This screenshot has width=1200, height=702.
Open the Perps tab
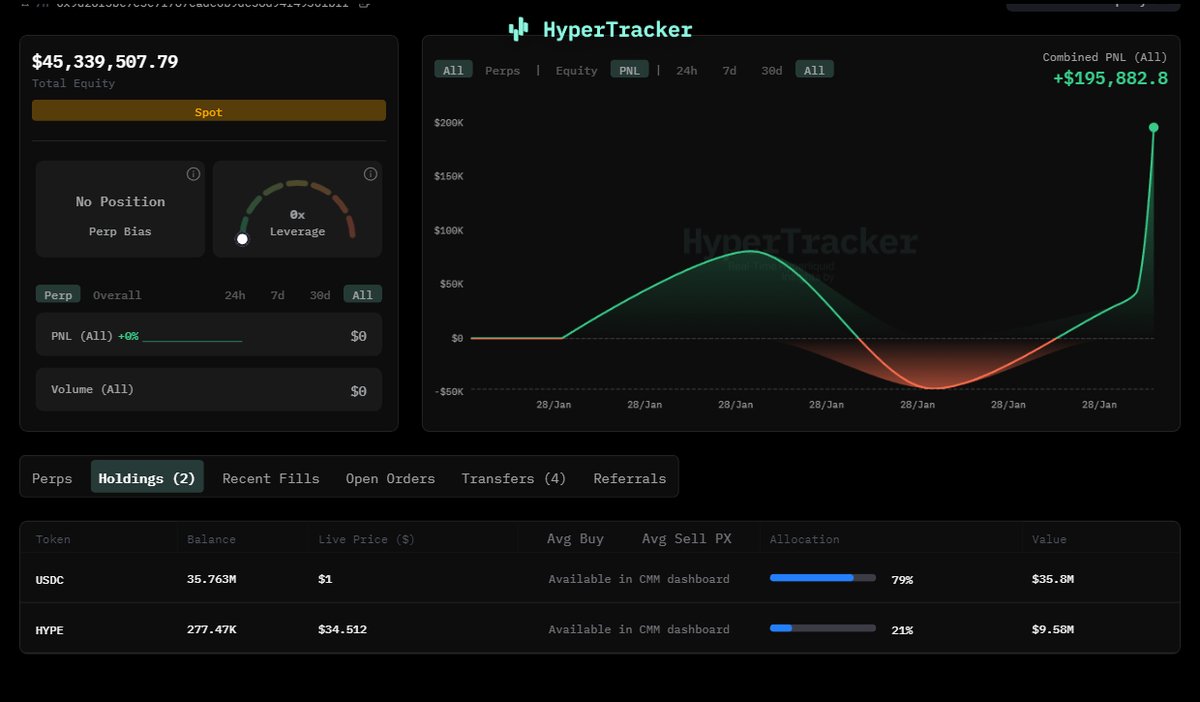(x=52, y=478)
